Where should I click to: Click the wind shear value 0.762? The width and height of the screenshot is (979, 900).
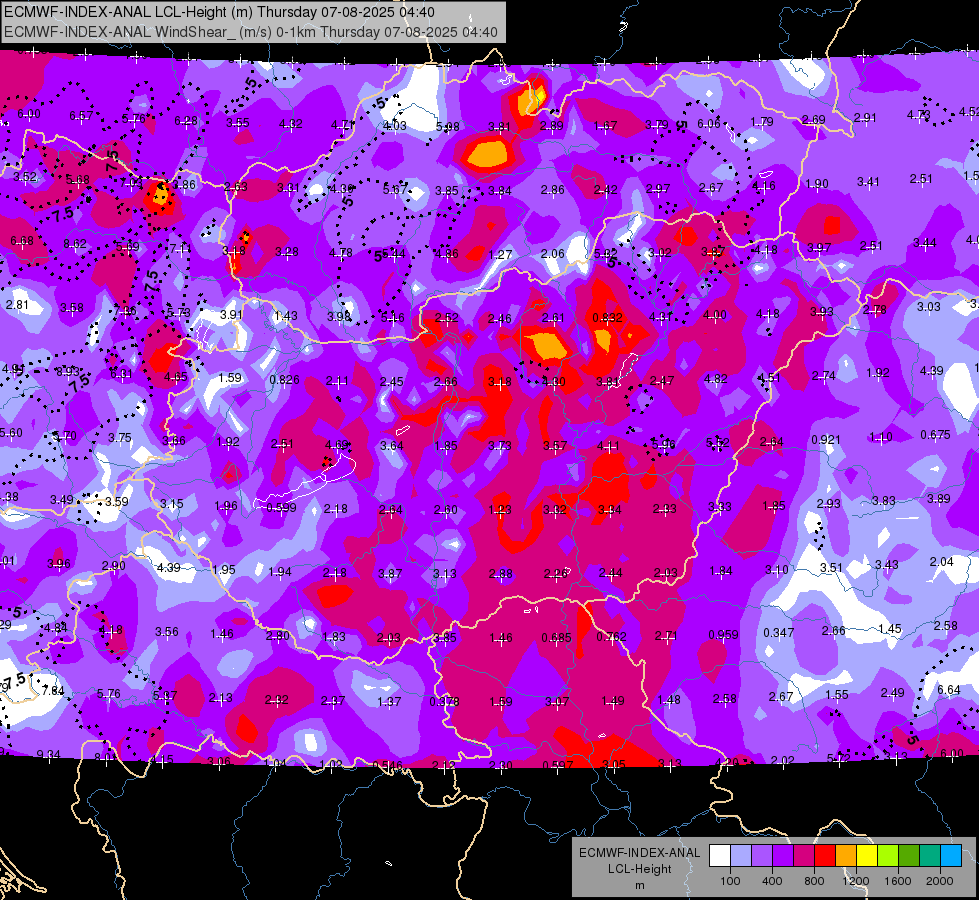(611, 636)
